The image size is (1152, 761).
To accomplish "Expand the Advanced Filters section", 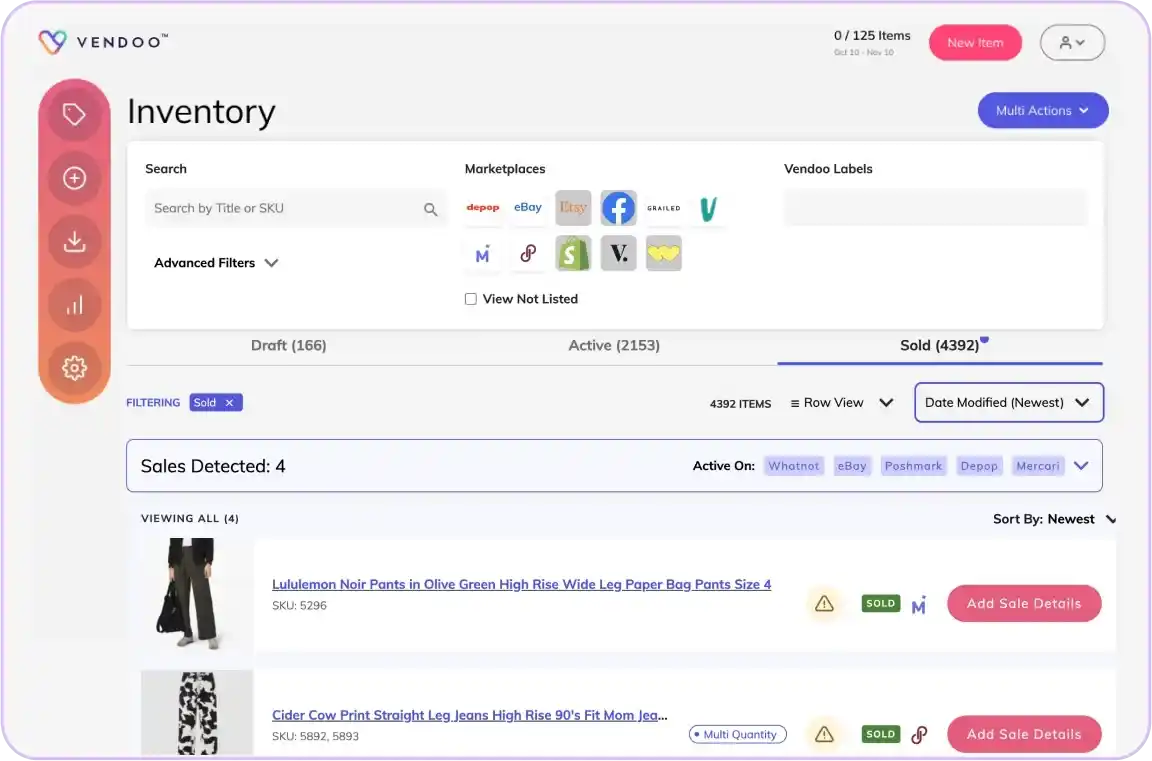I will [216, 262].
